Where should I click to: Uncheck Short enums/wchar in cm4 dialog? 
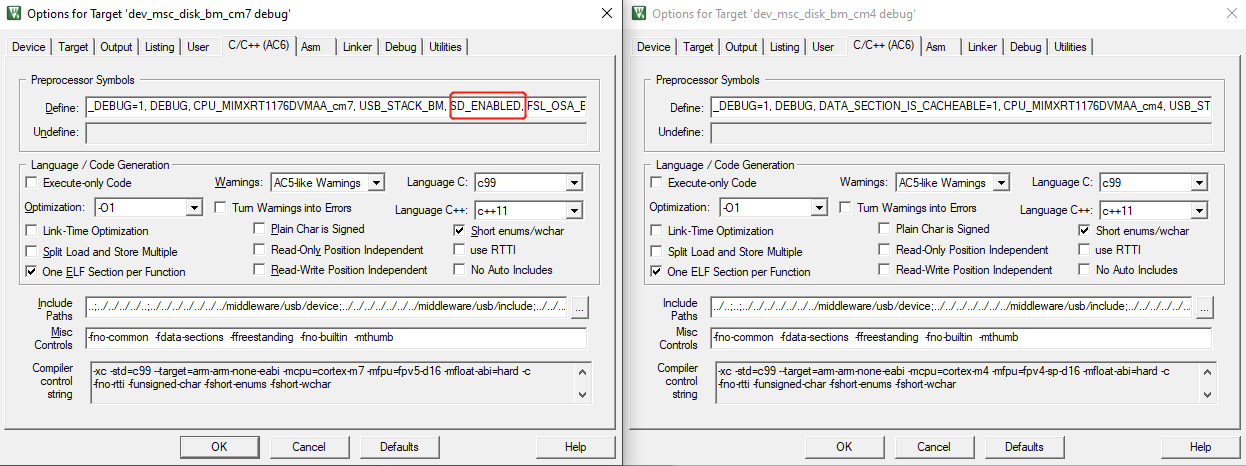tap(1086, 230)
